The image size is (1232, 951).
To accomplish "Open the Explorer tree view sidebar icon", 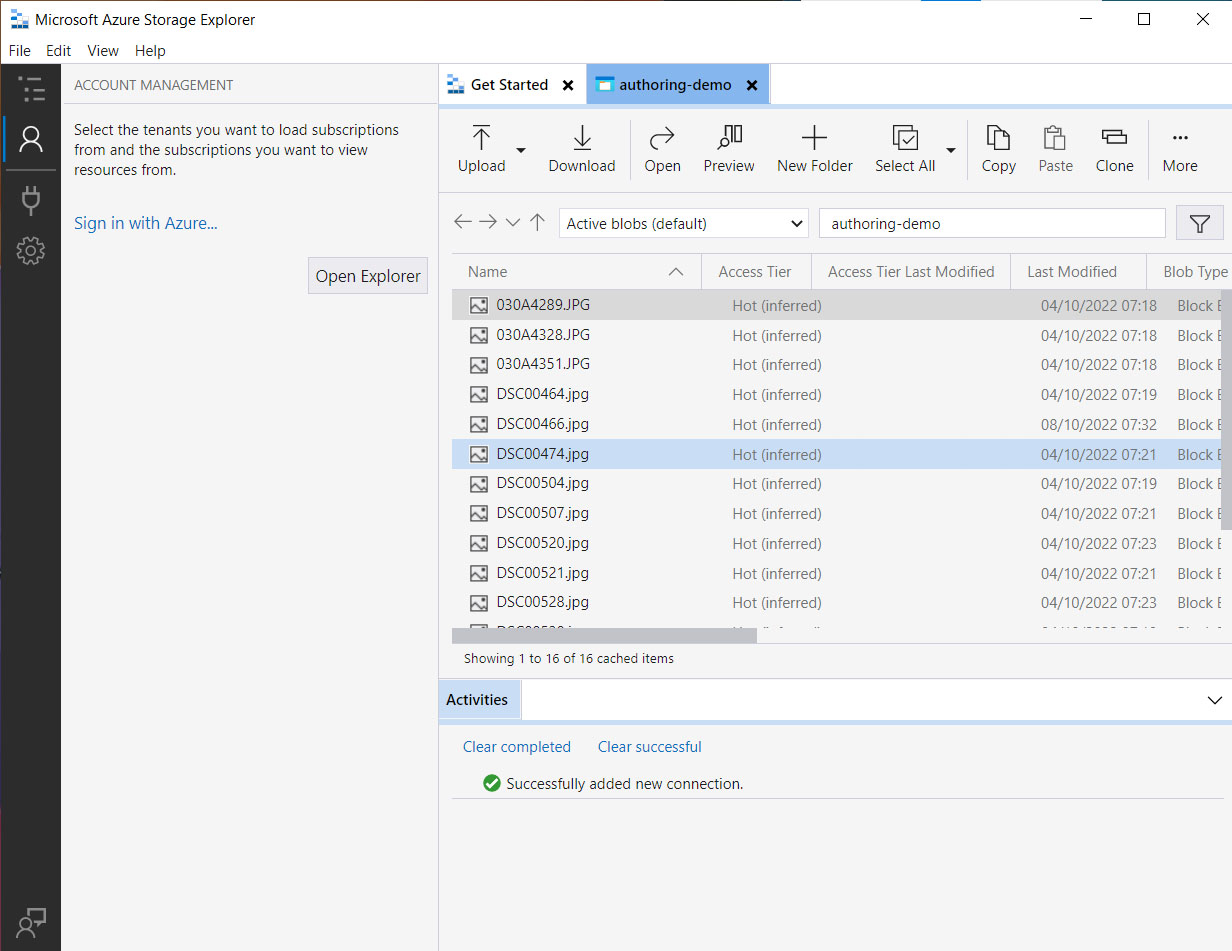I will click(31, 89).
